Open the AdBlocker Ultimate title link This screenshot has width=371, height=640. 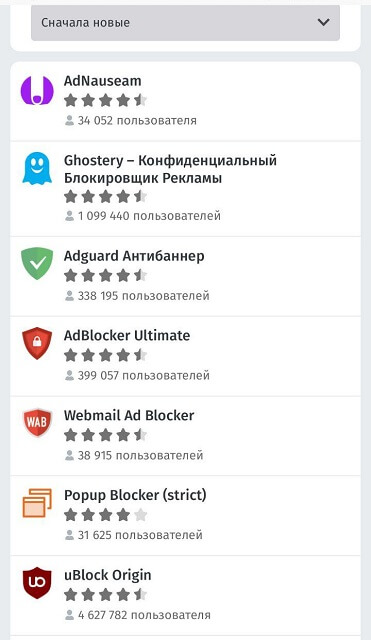pos(127,336)
